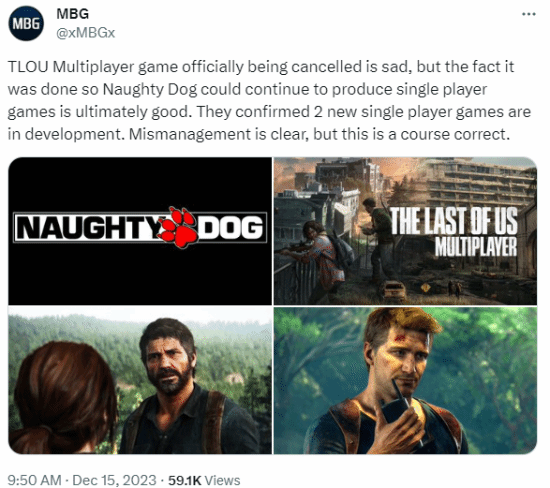This screenshot has height=488, width=550.
Task: Open The Last of Us Multiplayer image
Action: (x=405, y=231)
